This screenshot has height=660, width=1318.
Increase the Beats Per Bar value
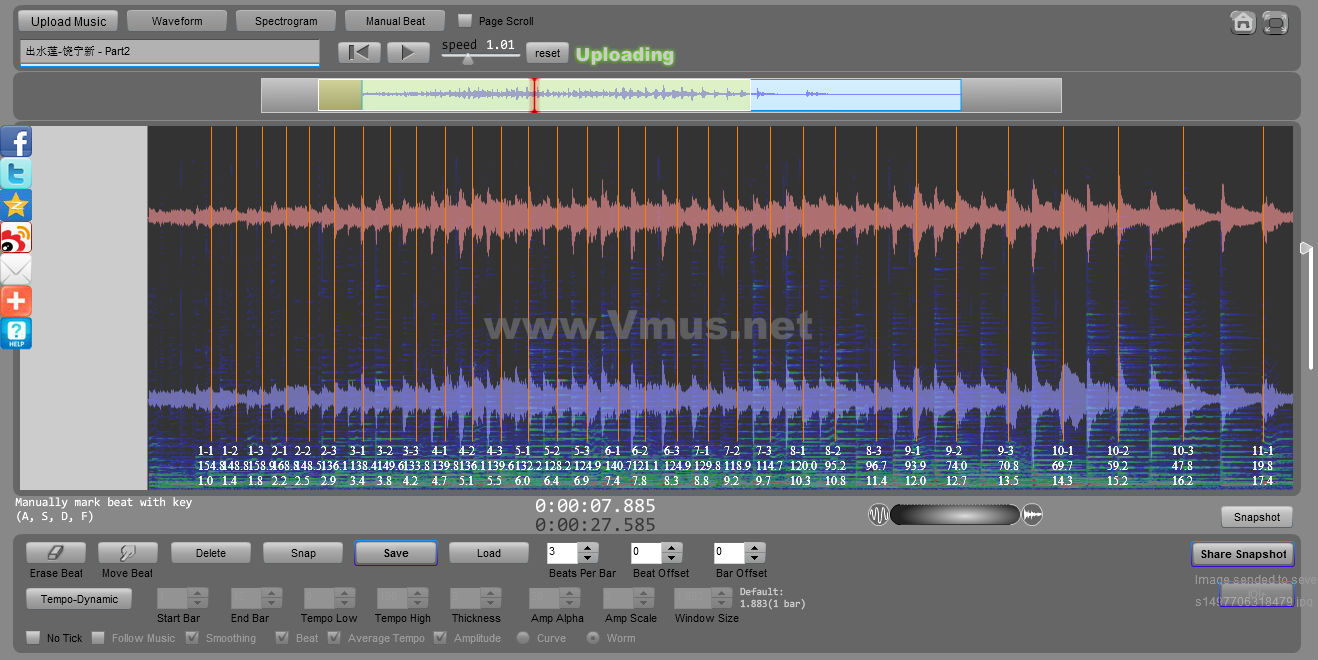(588, 548)
